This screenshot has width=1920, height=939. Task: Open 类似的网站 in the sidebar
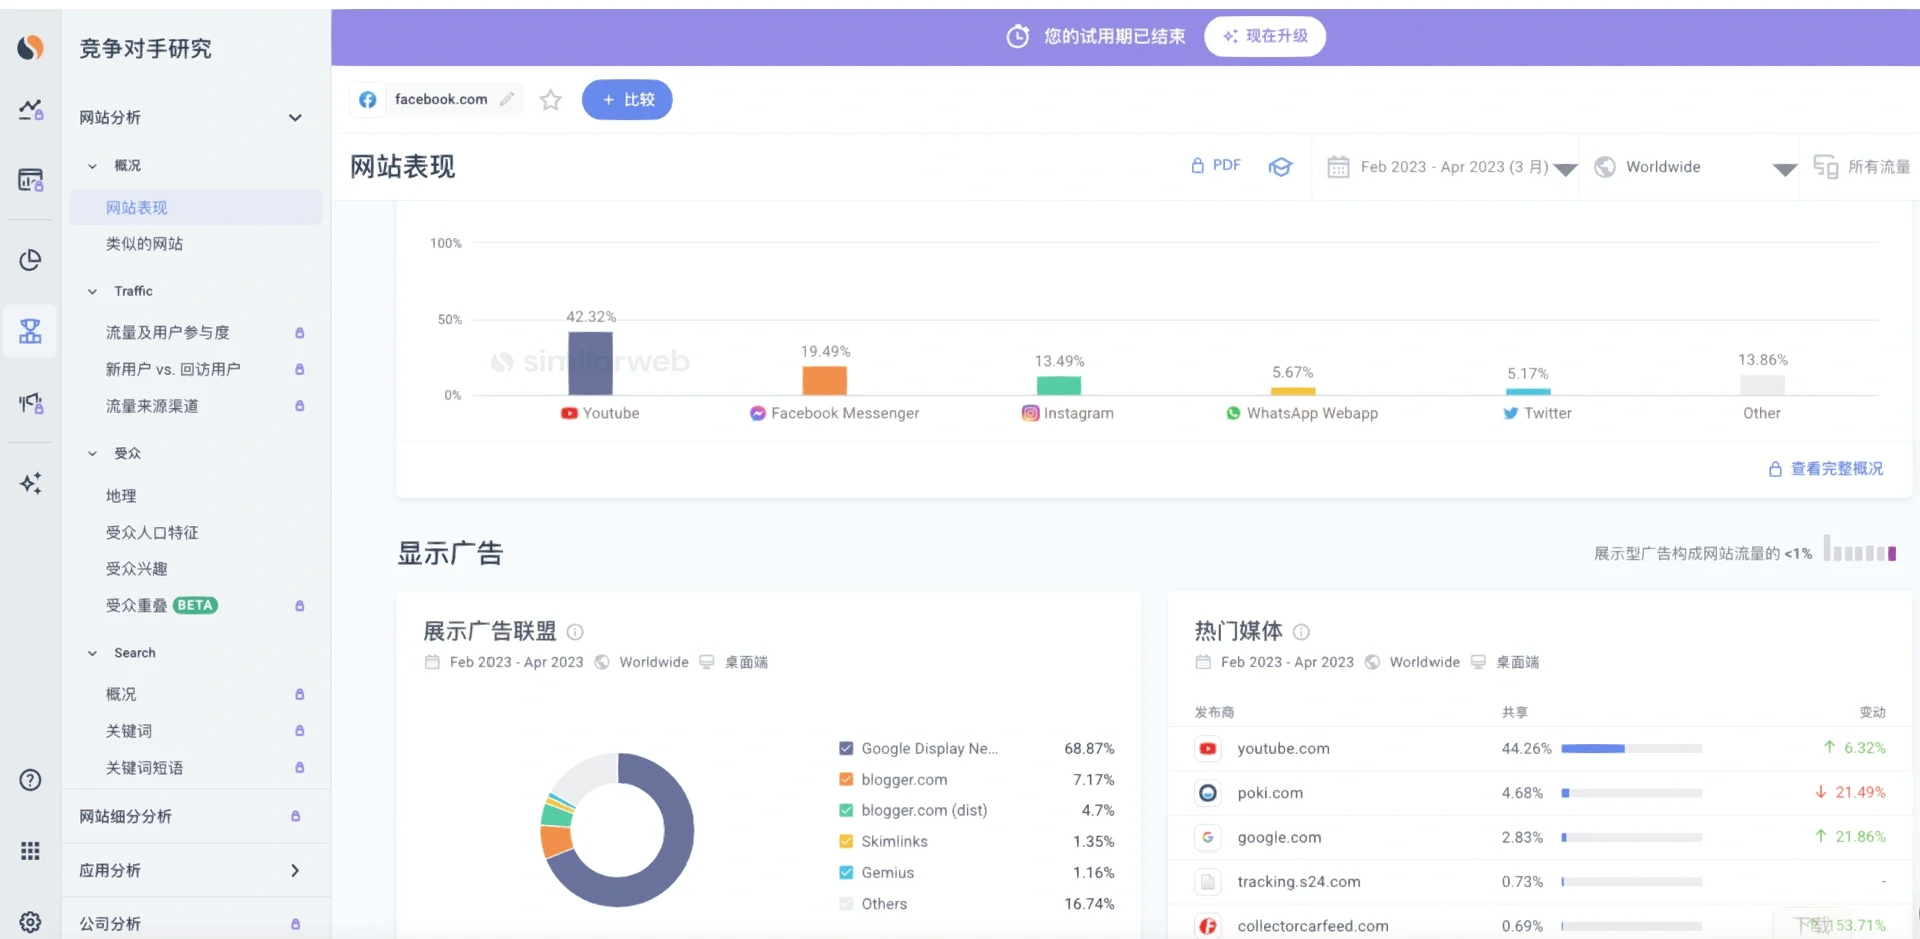[144, 244]
